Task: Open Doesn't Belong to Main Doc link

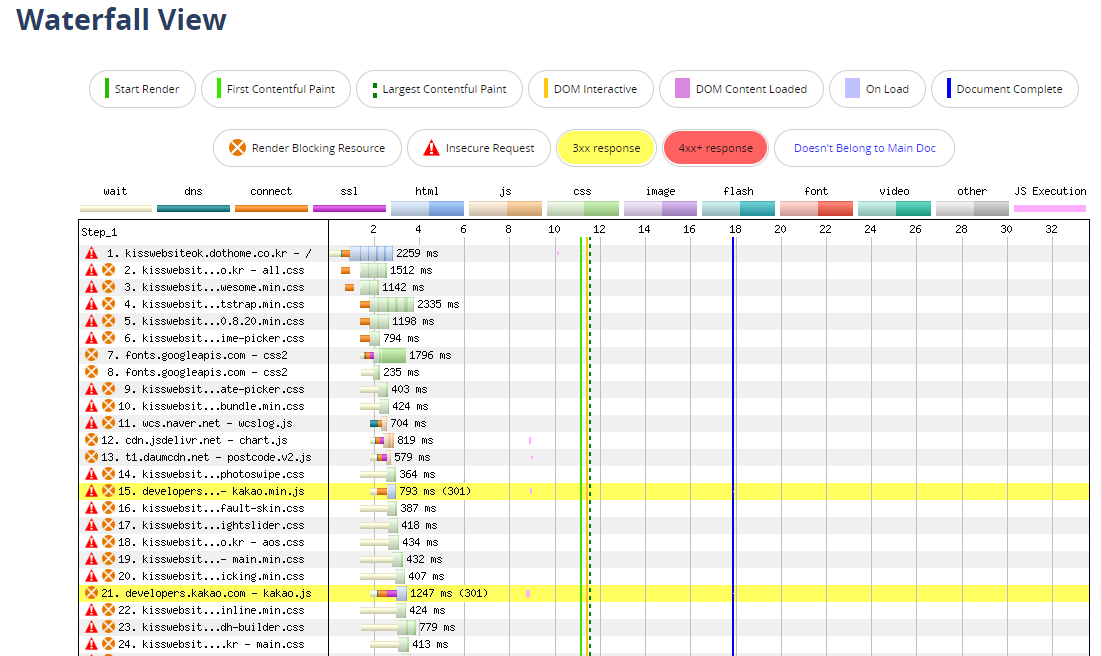Action: (x=864, y=148)
